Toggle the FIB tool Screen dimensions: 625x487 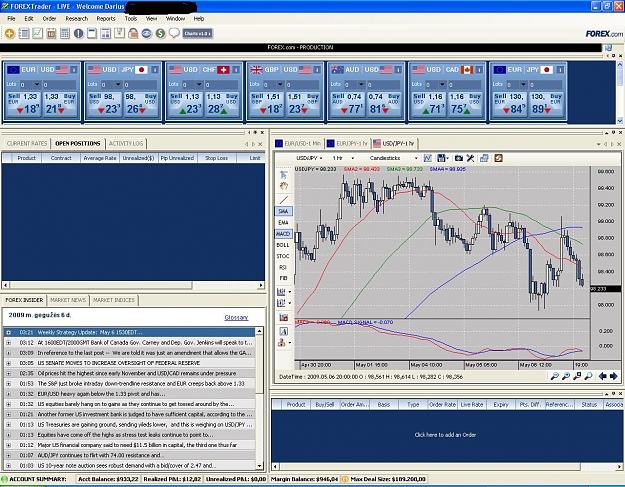pos(283,278)
